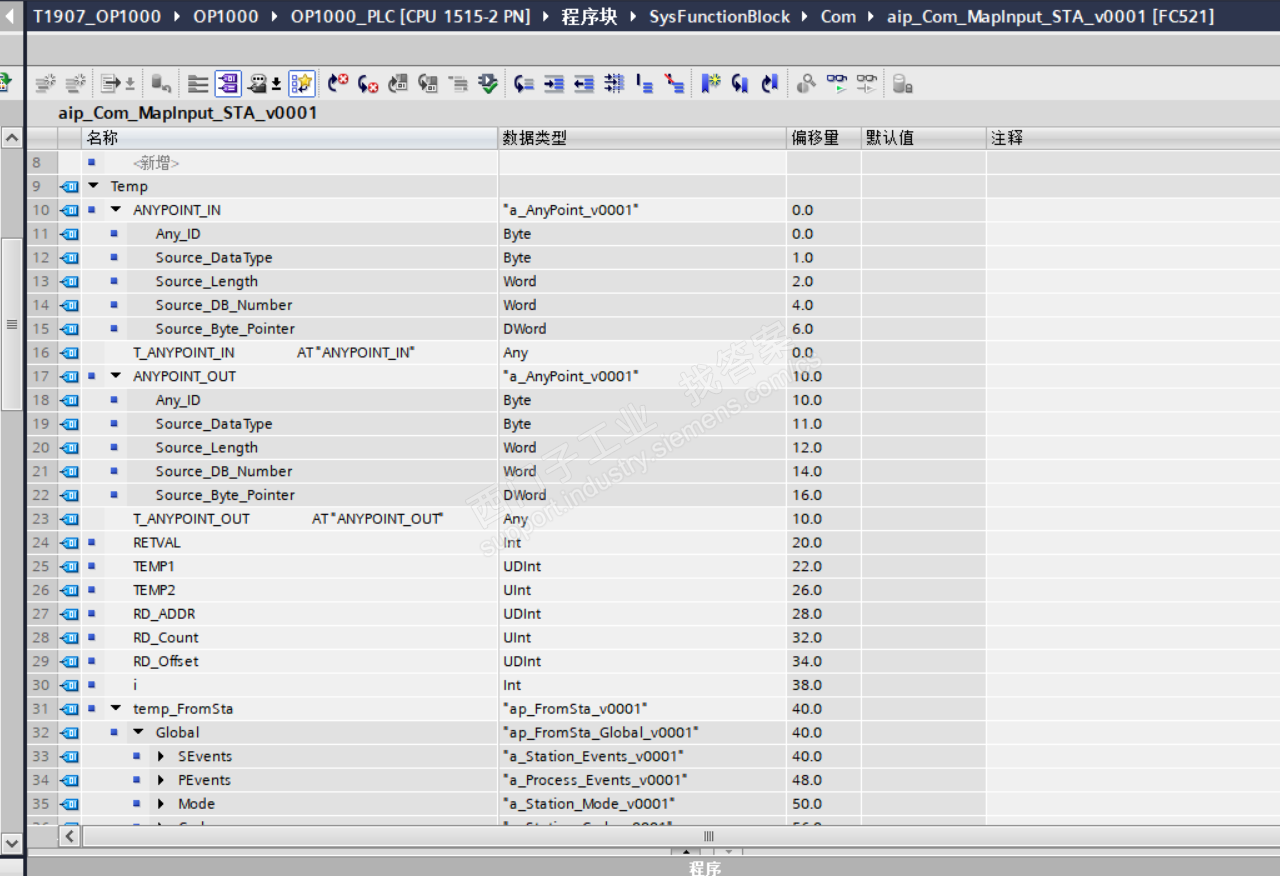Click the 默认值 column header
The image size is (1280, 876).
coord(924,138)
